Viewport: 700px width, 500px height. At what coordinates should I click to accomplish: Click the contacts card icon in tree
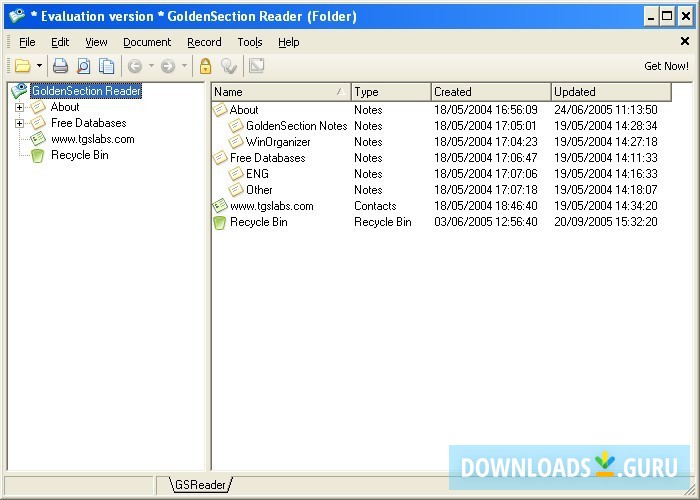click(38, 138)
